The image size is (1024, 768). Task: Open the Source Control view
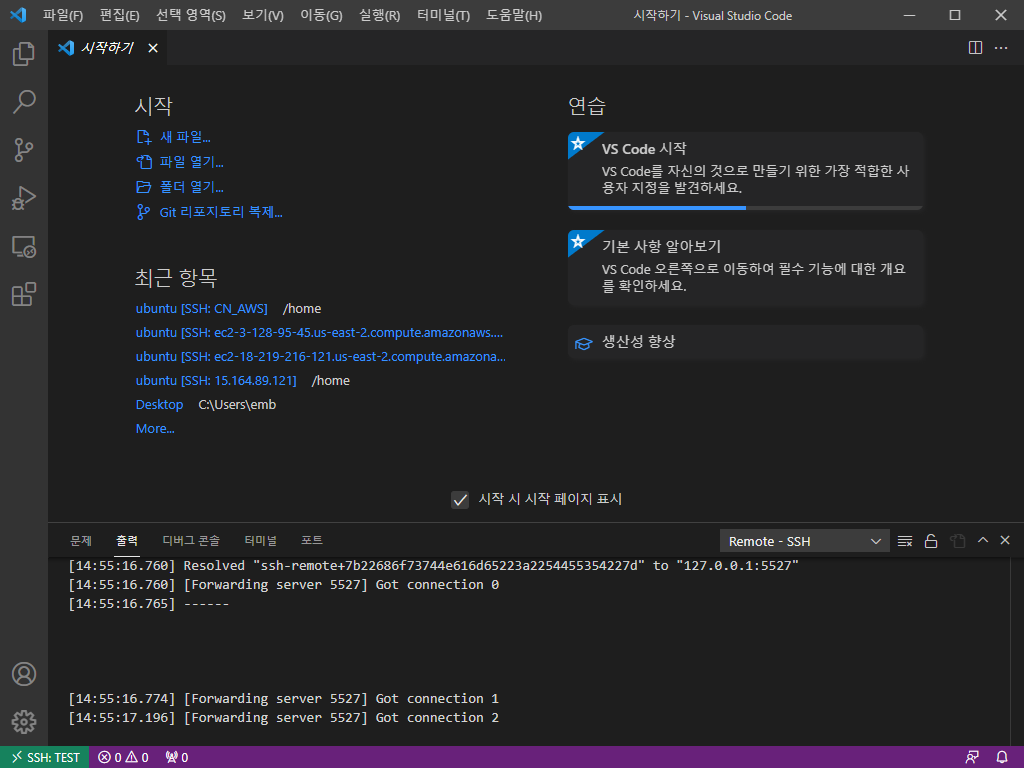(24, 150)
